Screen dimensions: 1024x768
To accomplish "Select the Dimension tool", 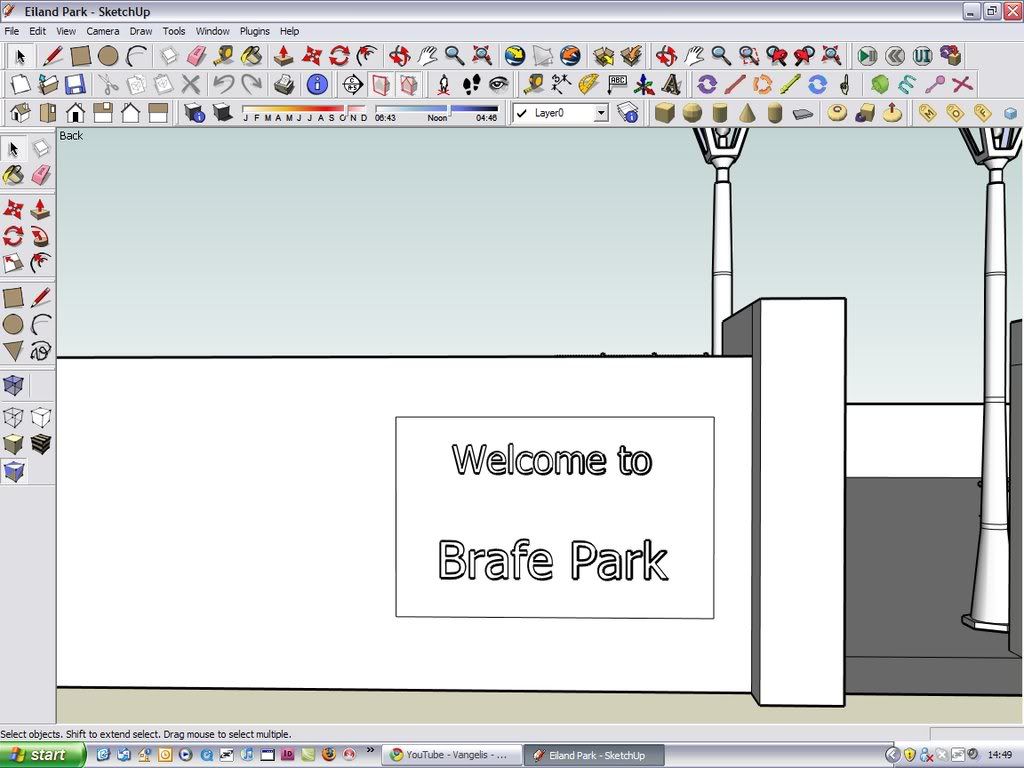I will pyautogui.click(x=561, y=84).
